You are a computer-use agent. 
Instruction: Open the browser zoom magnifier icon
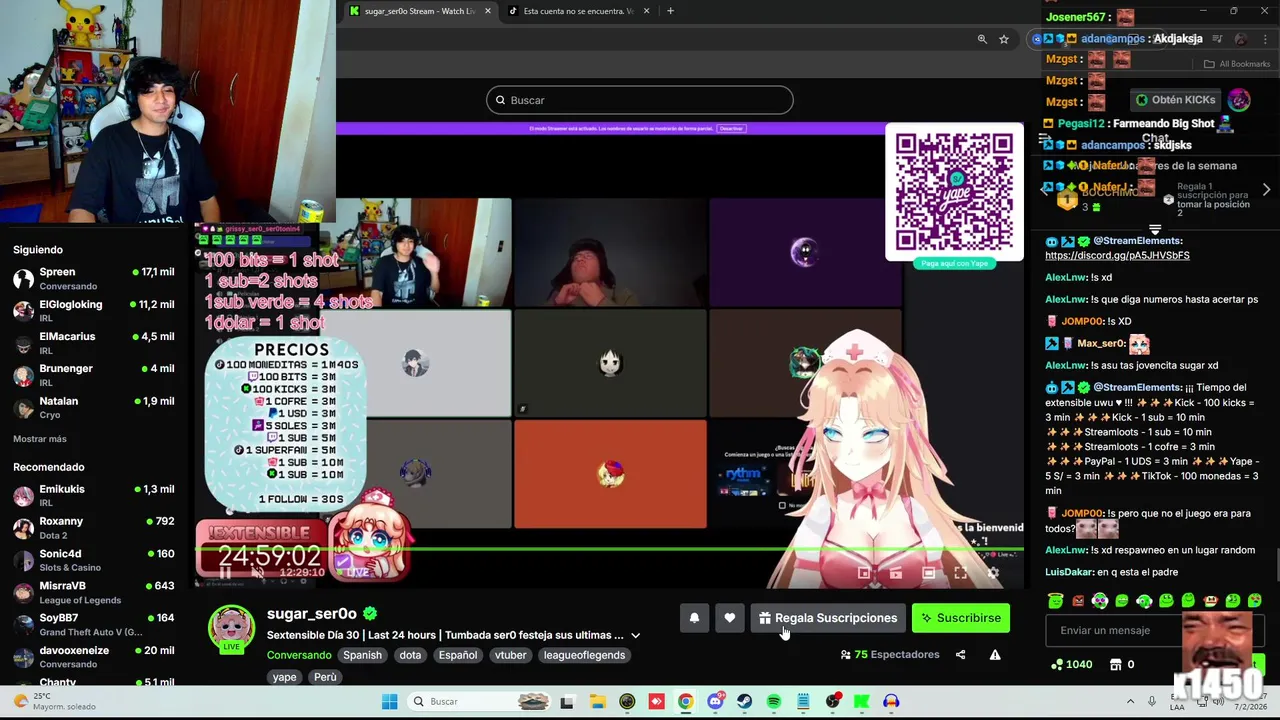(982, 39)
